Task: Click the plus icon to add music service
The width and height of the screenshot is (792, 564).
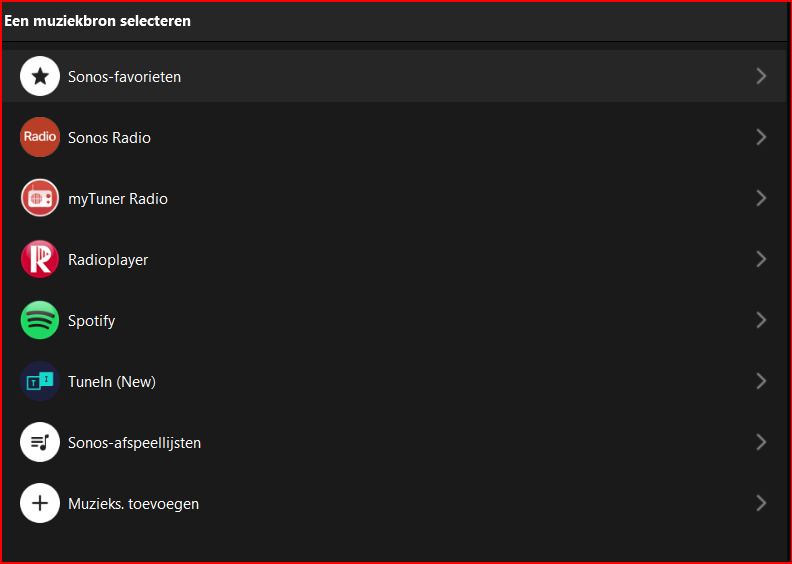Action: click(x=40, y=503)
